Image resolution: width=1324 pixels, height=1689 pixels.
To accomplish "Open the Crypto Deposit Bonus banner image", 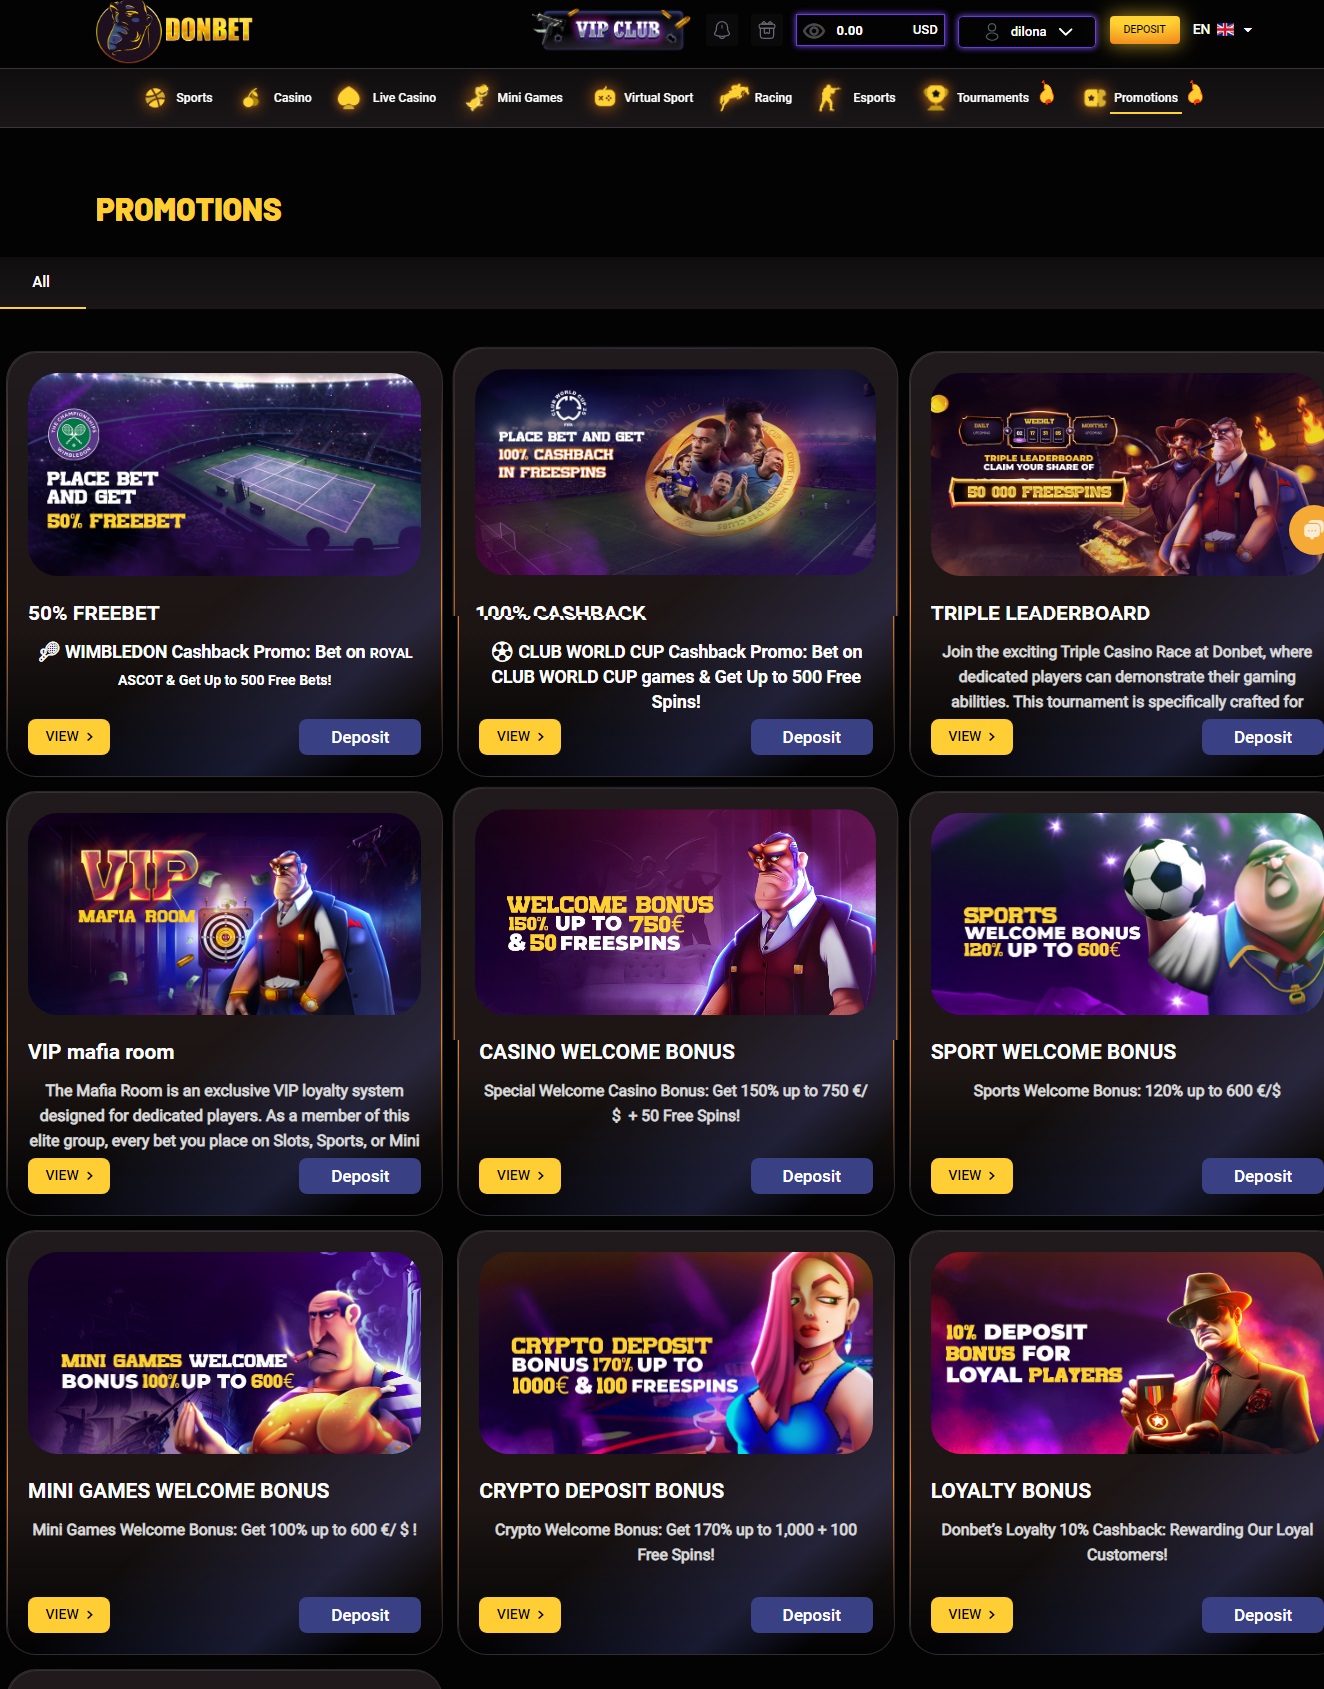I will [x=675, y=1353].
